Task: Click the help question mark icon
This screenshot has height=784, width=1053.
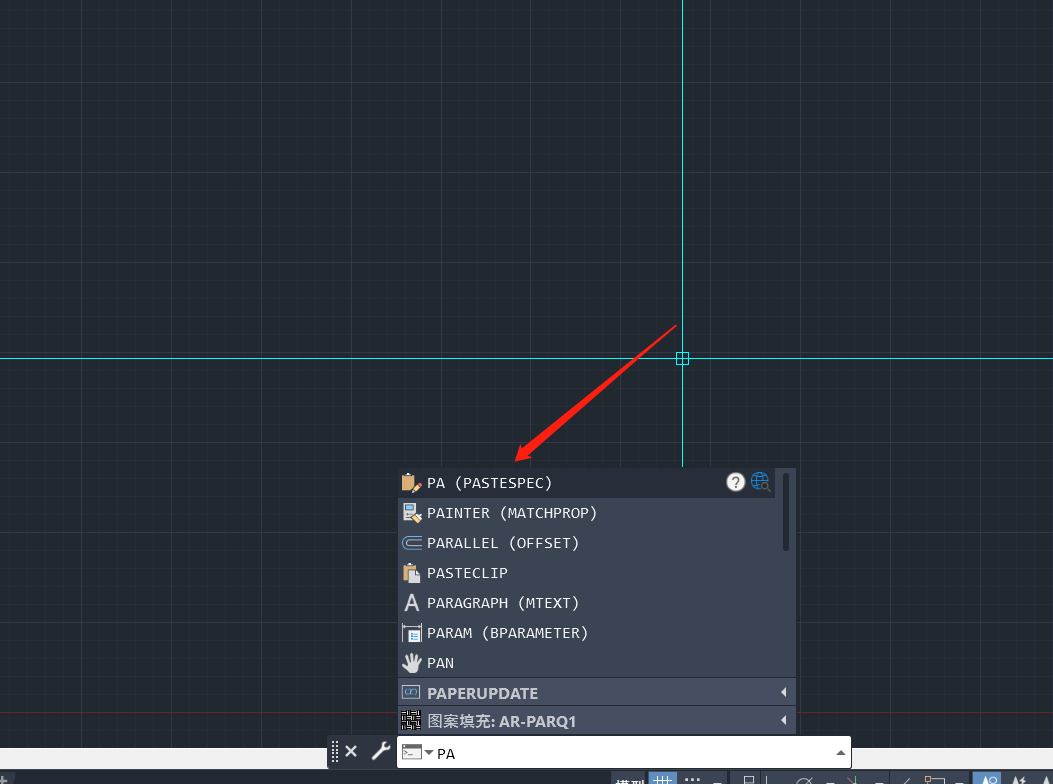Action: click(x=735, y=482)
